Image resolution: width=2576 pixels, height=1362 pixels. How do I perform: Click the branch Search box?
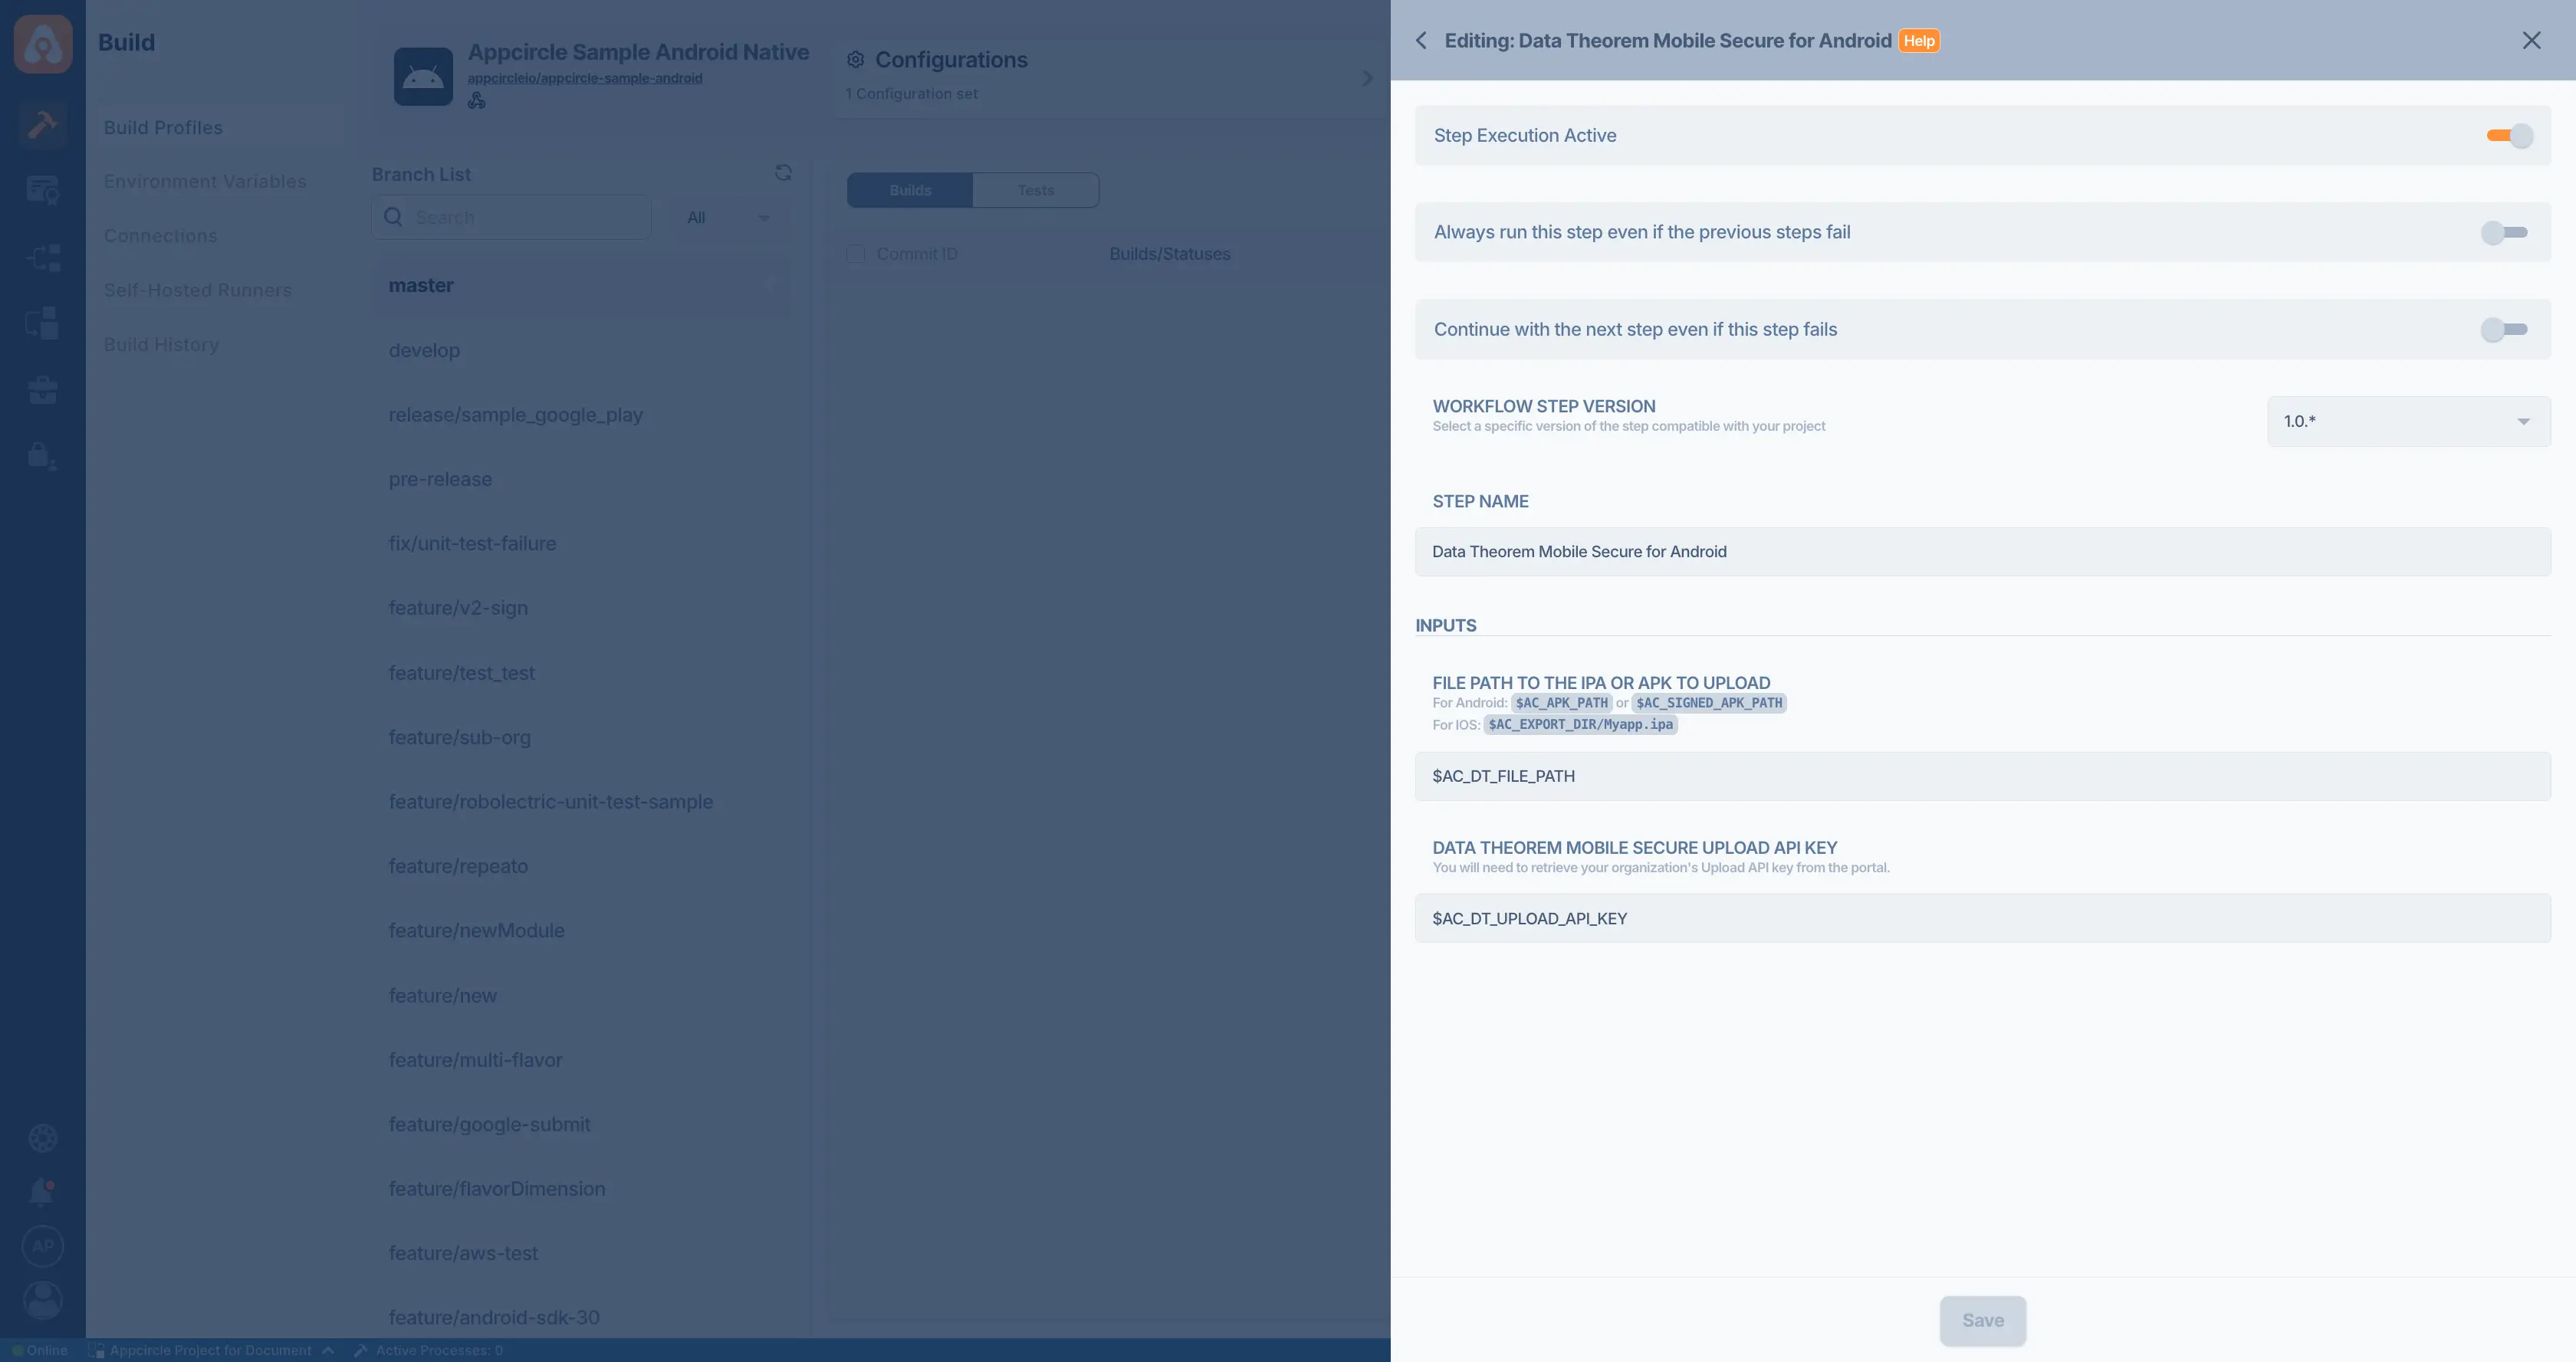click(x=511, y=217)
